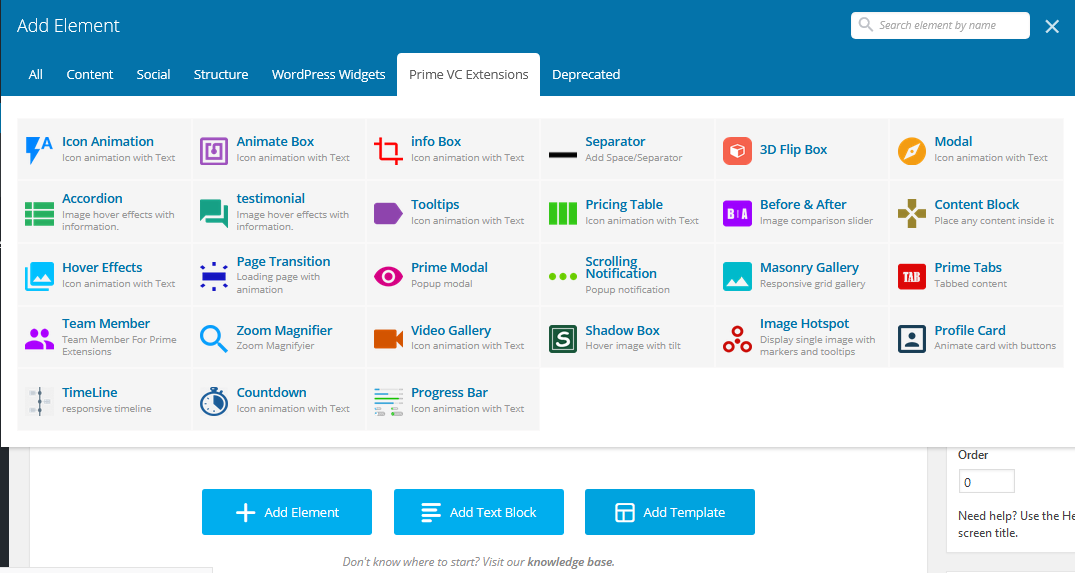The height and width of the screenshot is (573, 1075).
Task: Open the knowledge base link
Action: click(570, 562)
